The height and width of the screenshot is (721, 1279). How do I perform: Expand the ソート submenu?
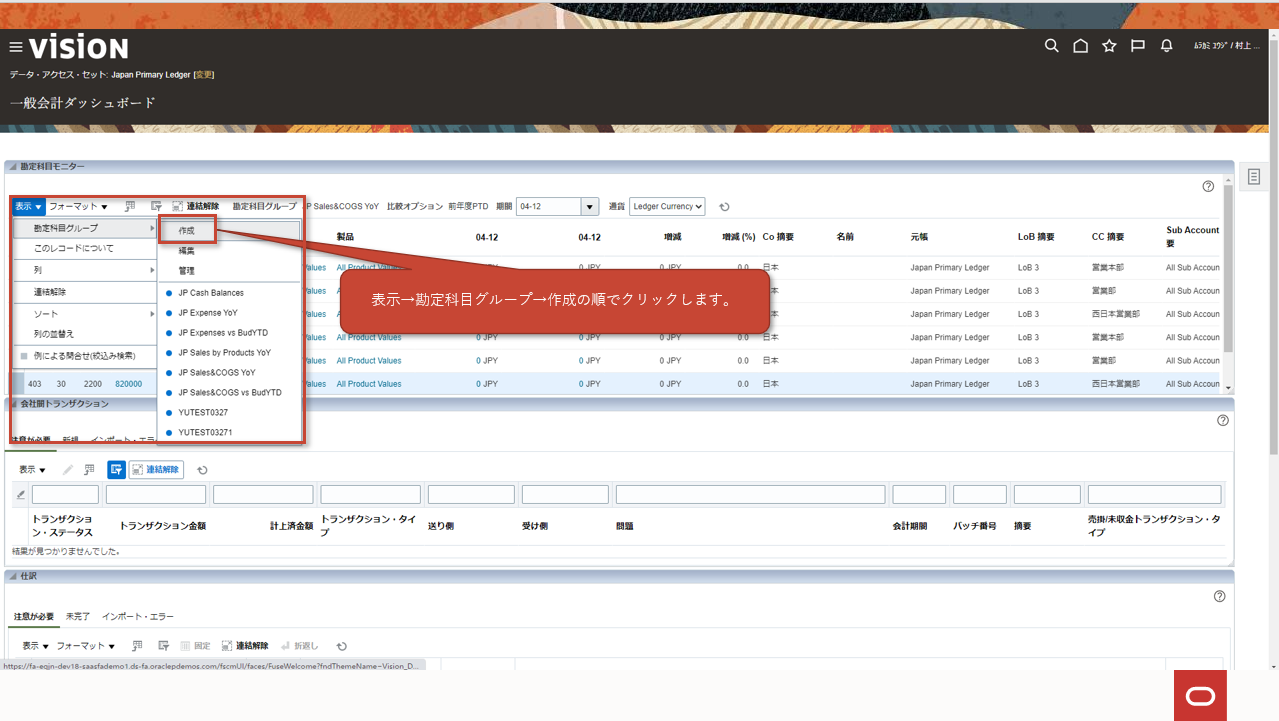(x=85, y=314)
